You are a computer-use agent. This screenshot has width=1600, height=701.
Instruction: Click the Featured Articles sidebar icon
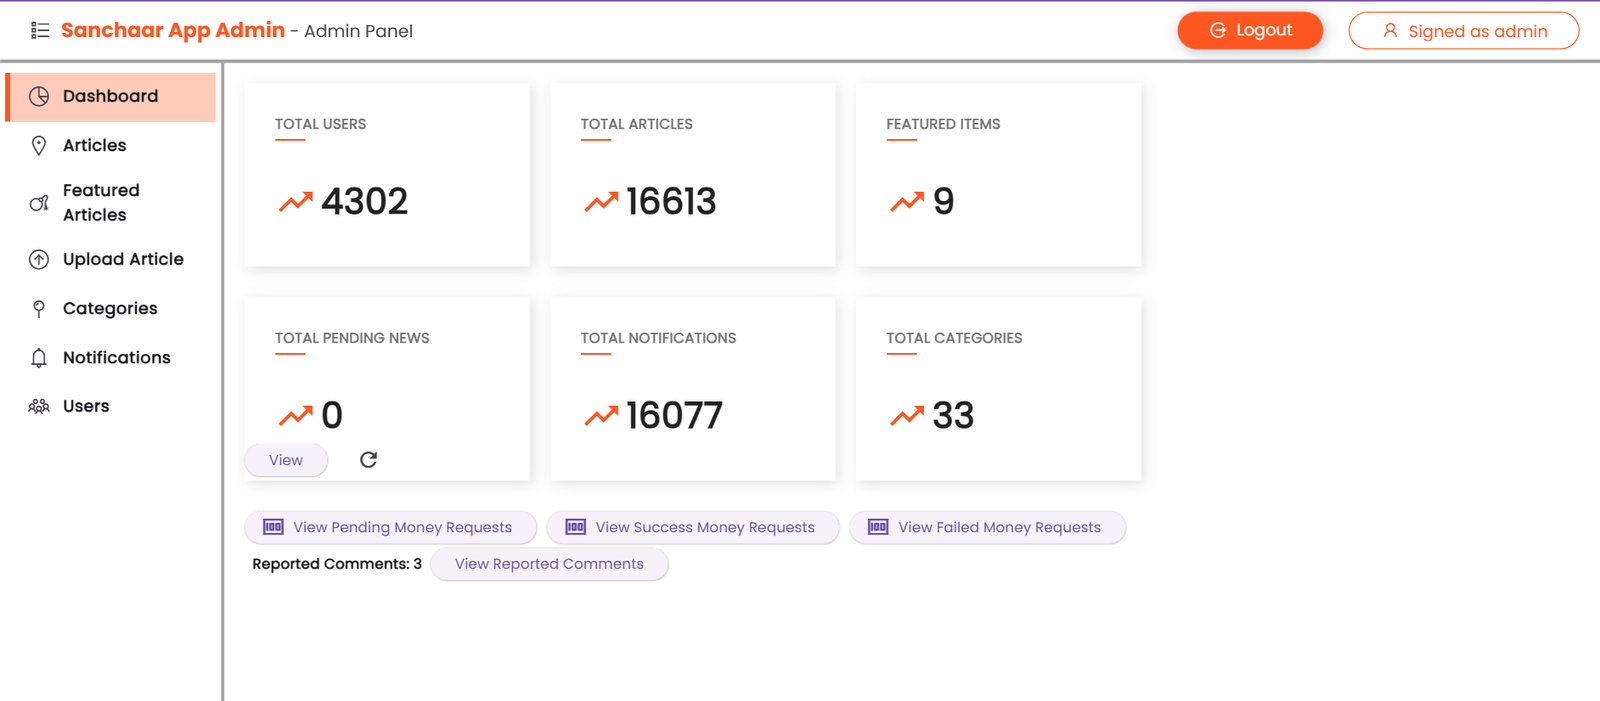tap(39, 203)
